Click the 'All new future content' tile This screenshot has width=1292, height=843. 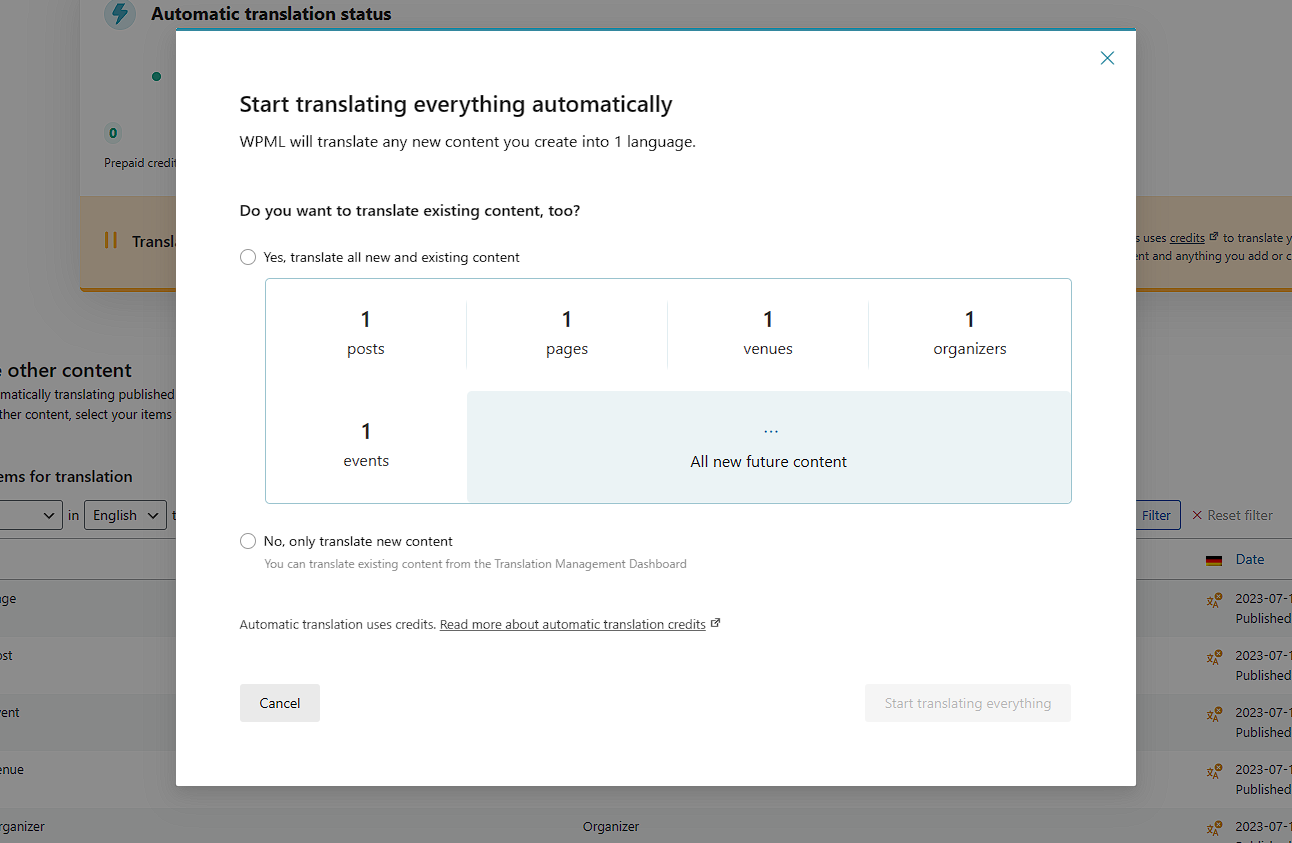pyautogui.click(x=769, y=446)
